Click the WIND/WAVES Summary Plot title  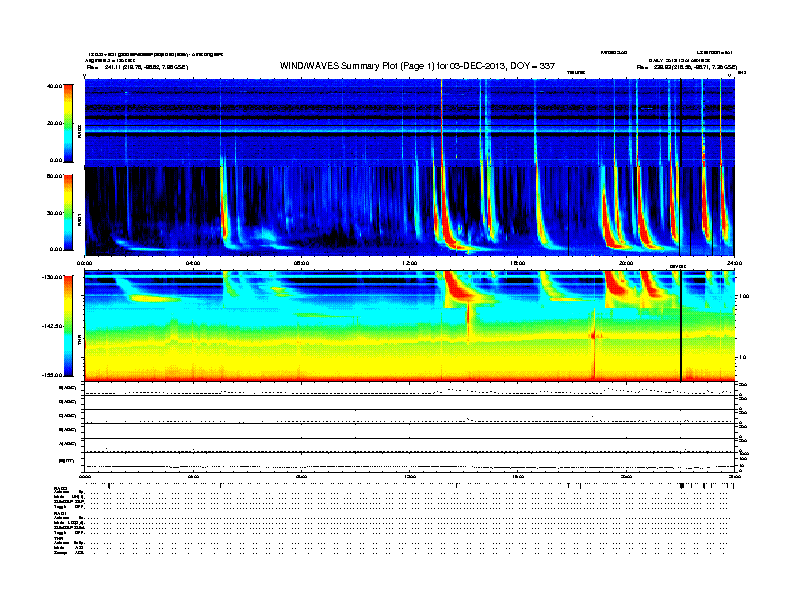tap(417, 66)
